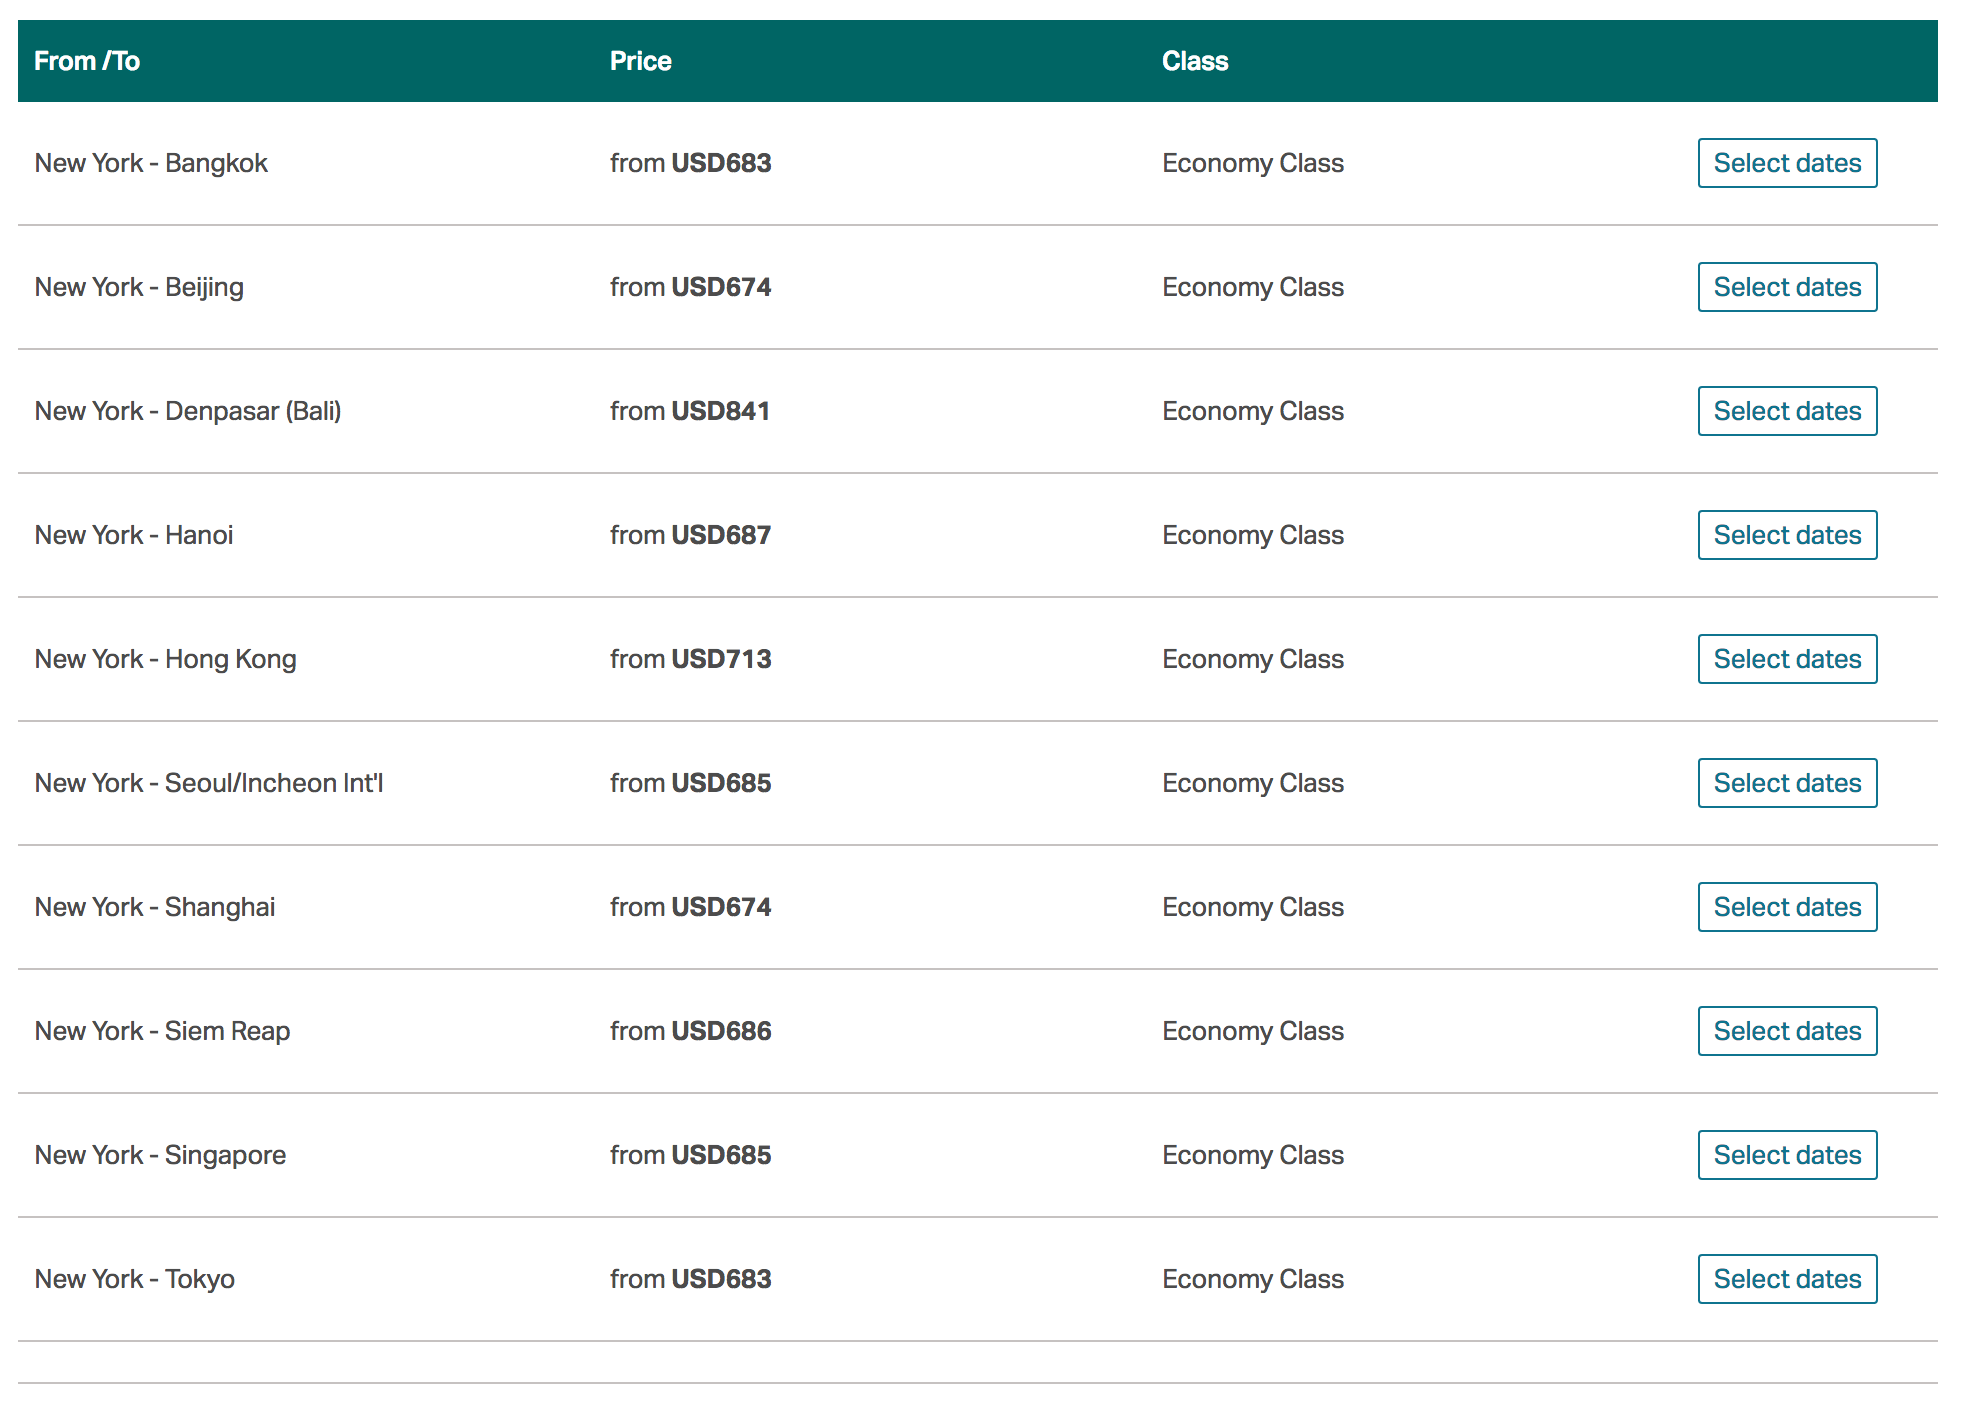Select dates for New York - Singapore

coord(1787,1155)
